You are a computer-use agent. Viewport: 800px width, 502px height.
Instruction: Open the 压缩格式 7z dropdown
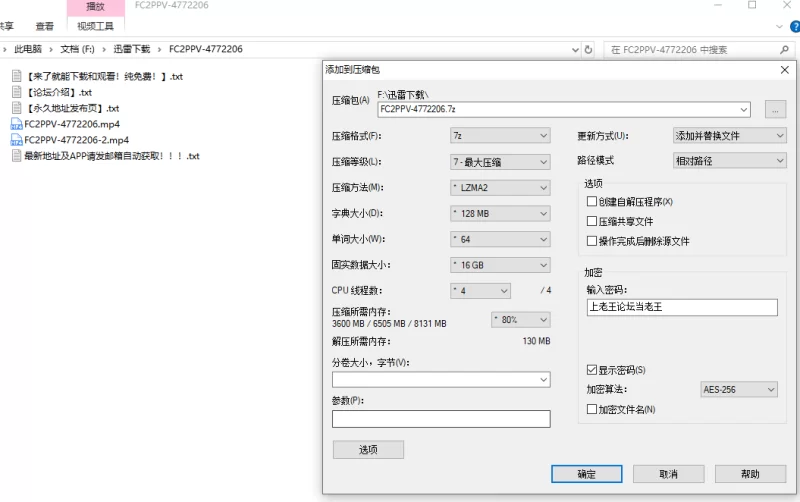click(500, 136)
